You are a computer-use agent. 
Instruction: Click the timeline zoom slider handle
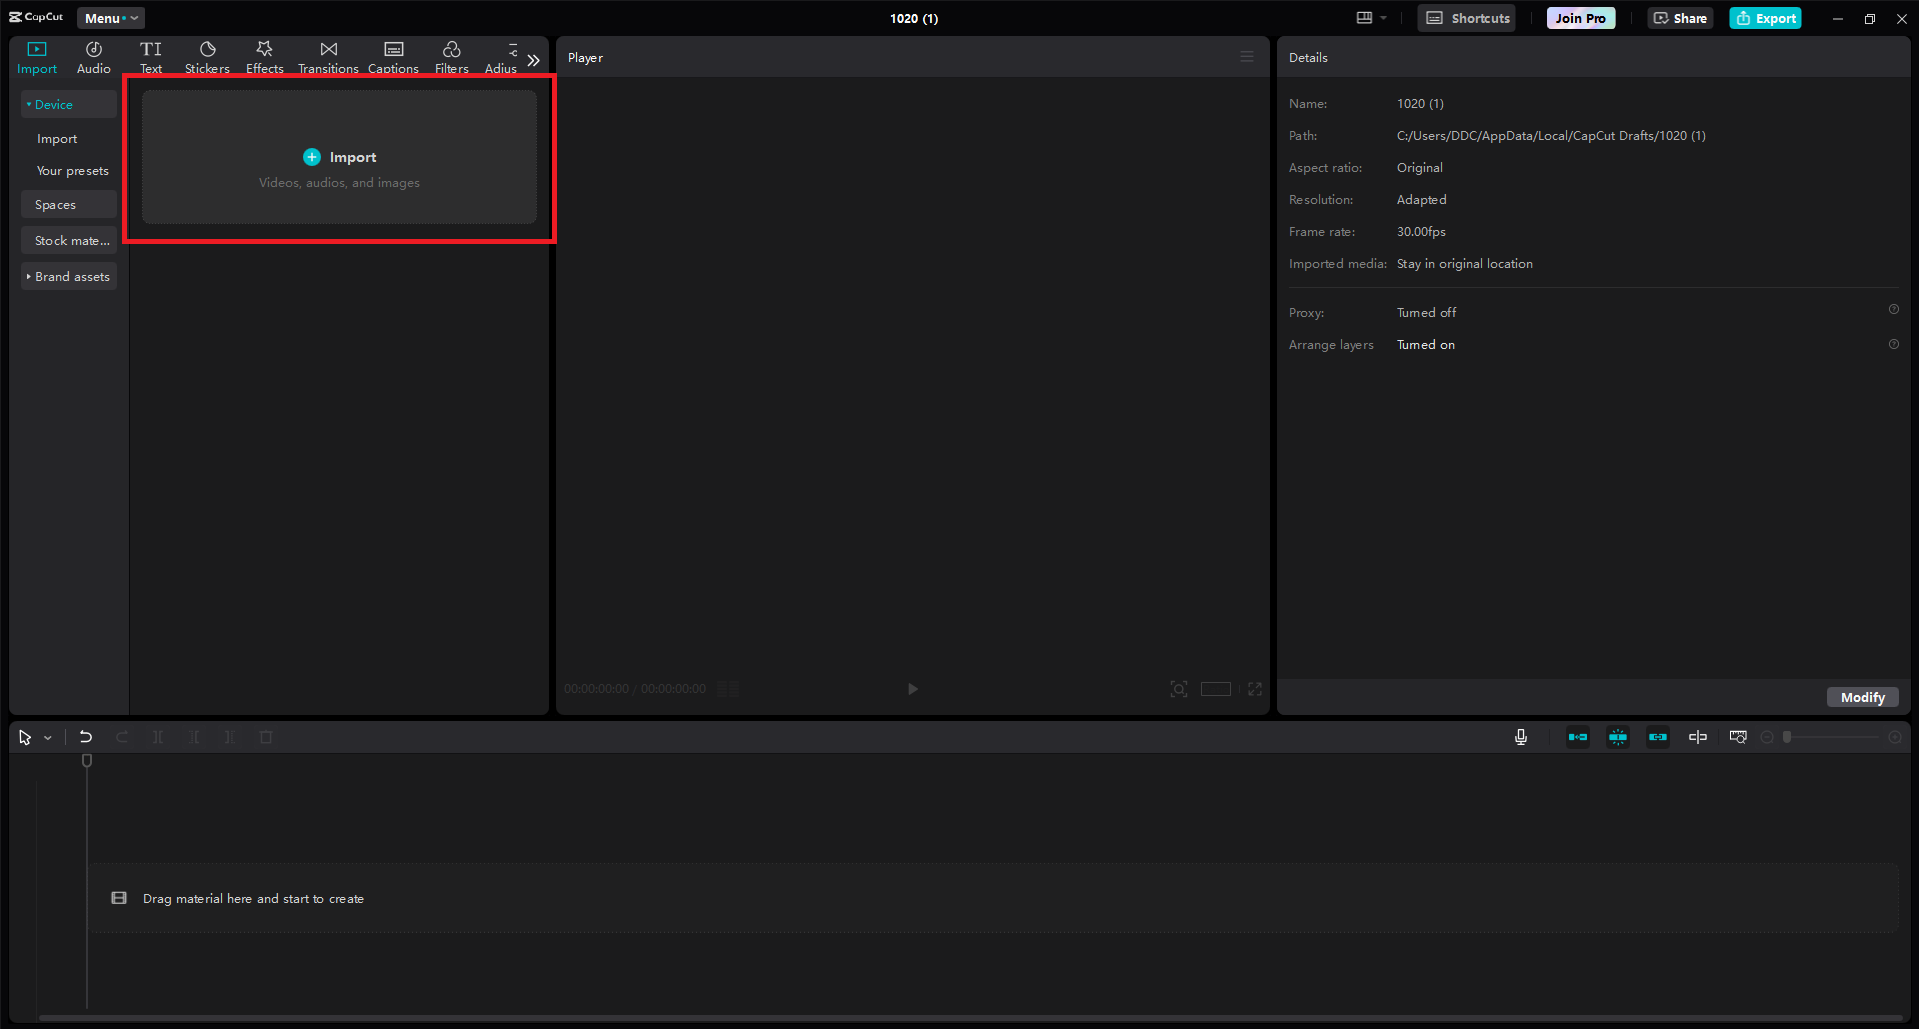tap(1787, 737)
